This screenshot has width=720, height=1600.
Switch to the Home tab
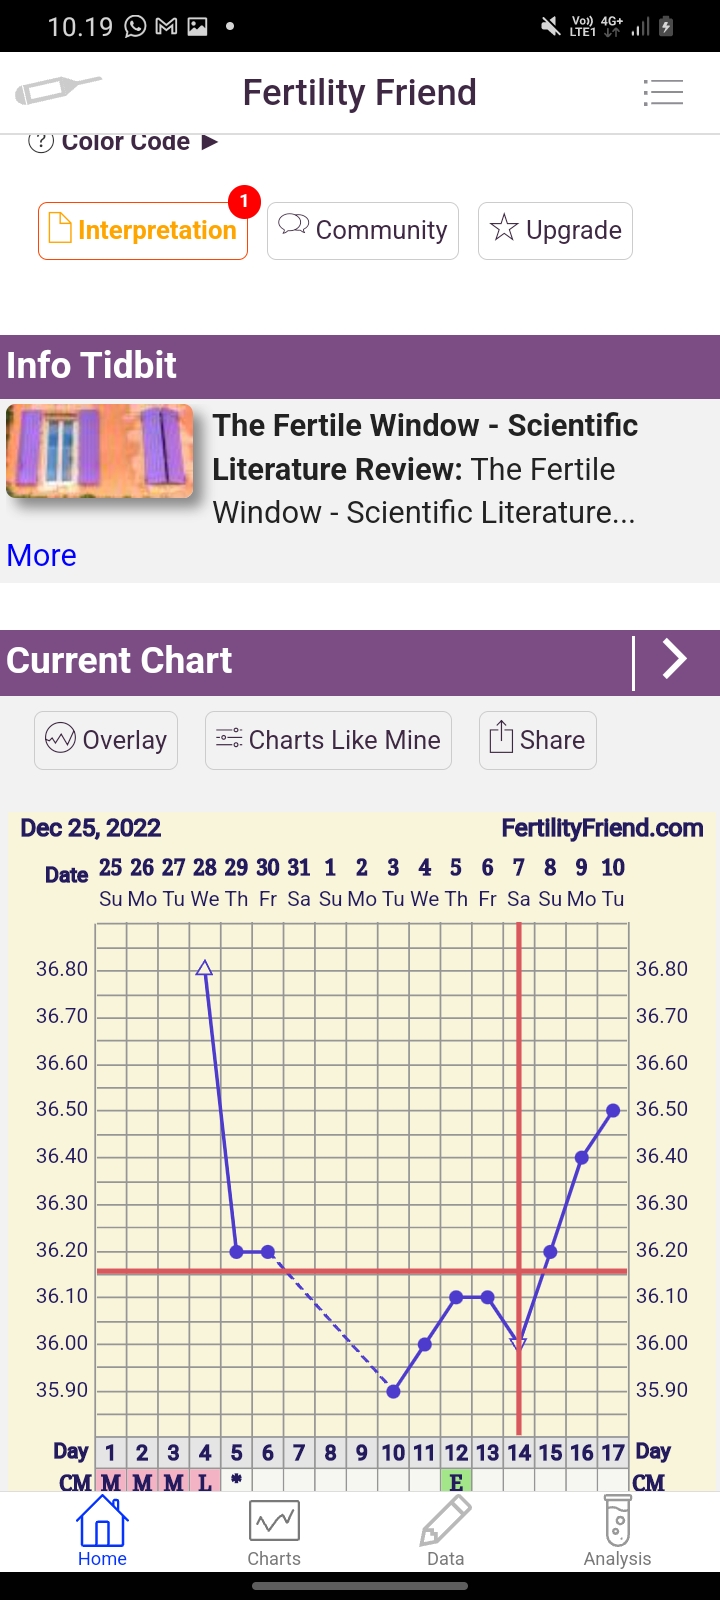coord(102,1531)
